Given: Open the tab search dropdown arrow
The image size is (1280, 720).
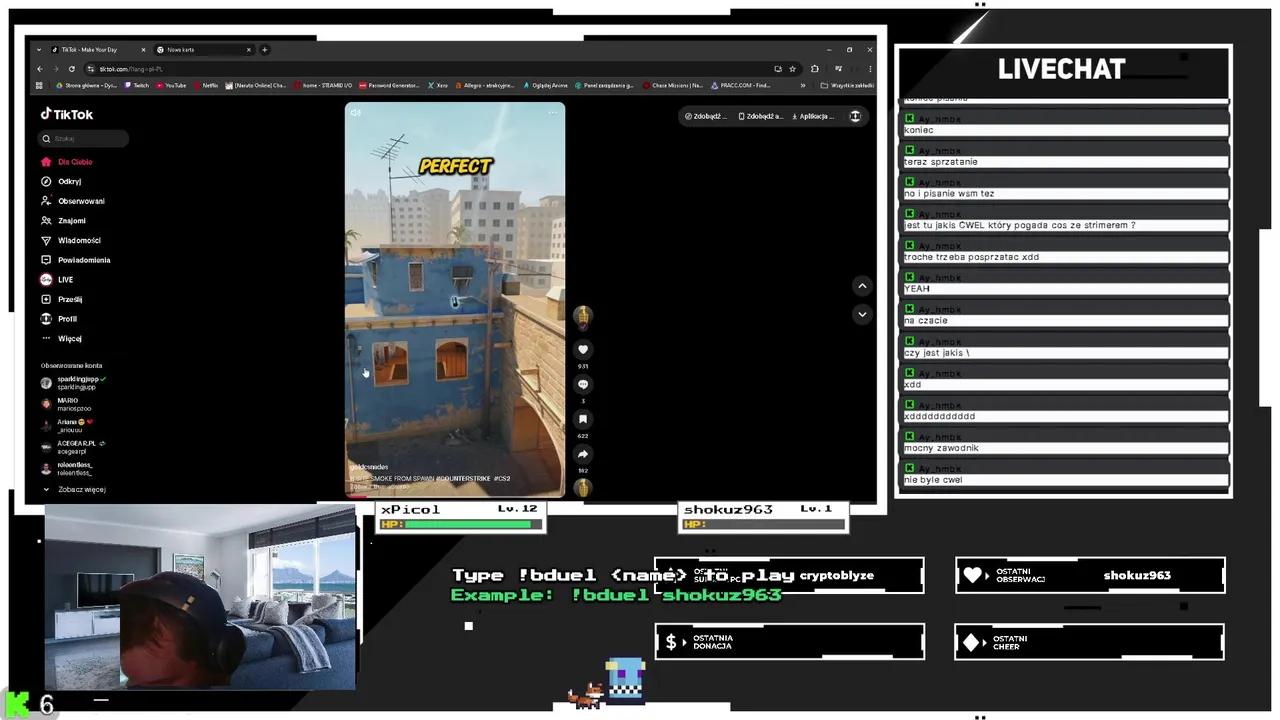Looking at the screenshot, I should (39, 49).
